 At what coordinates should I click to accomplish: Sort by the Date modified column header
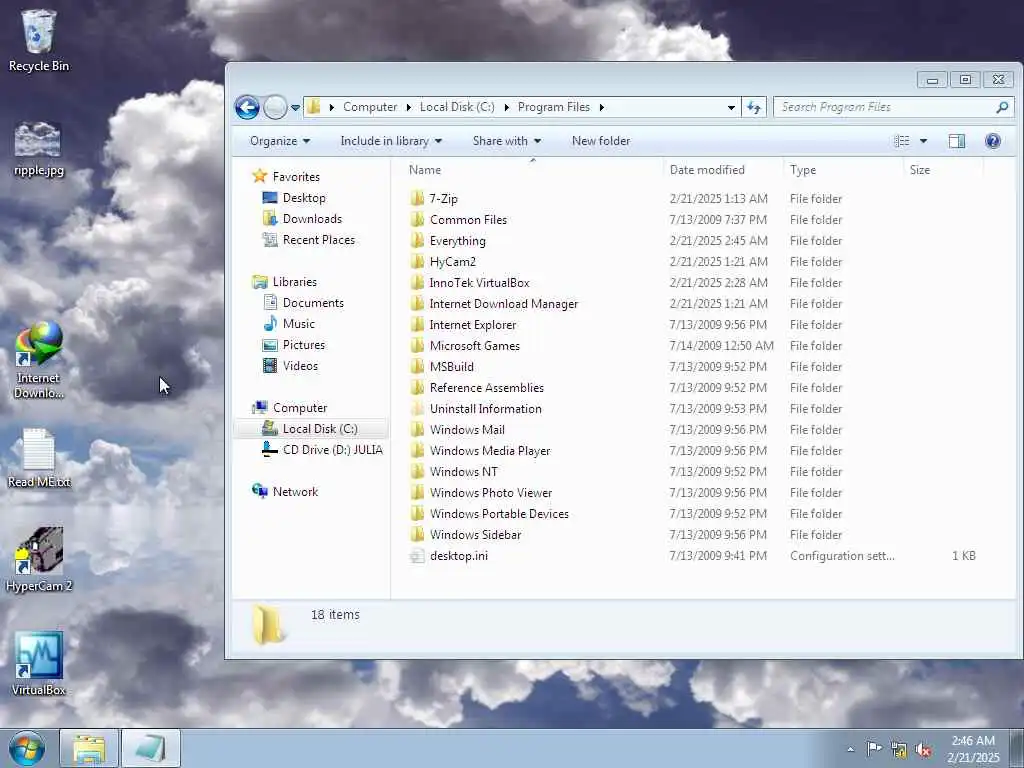[x=723, y=170]
